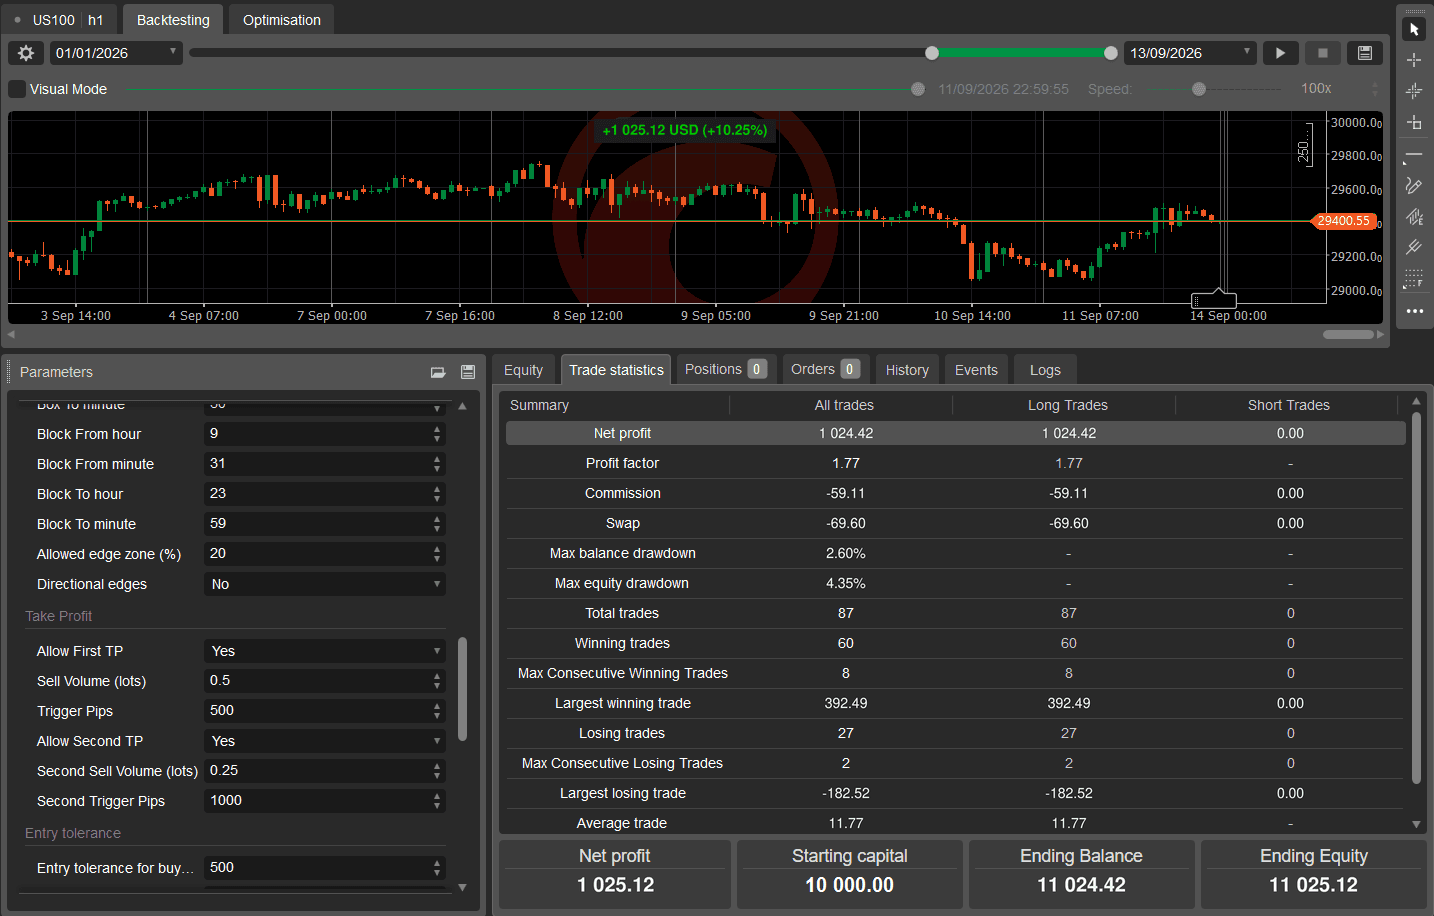Viewport: 1434px width, 916px height.
Task: Open Directional edges dropdown
Action: (325, 584)
